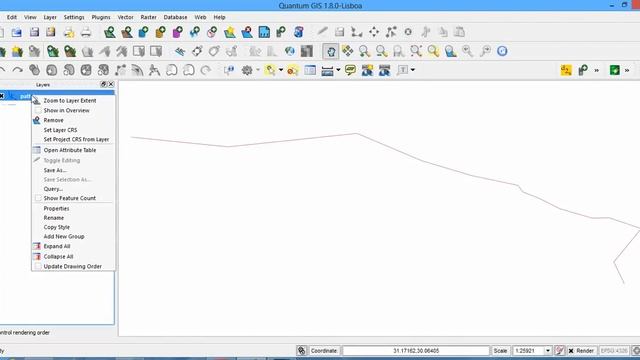Click the Remove Layer red-cross icon

pos(247,32)
